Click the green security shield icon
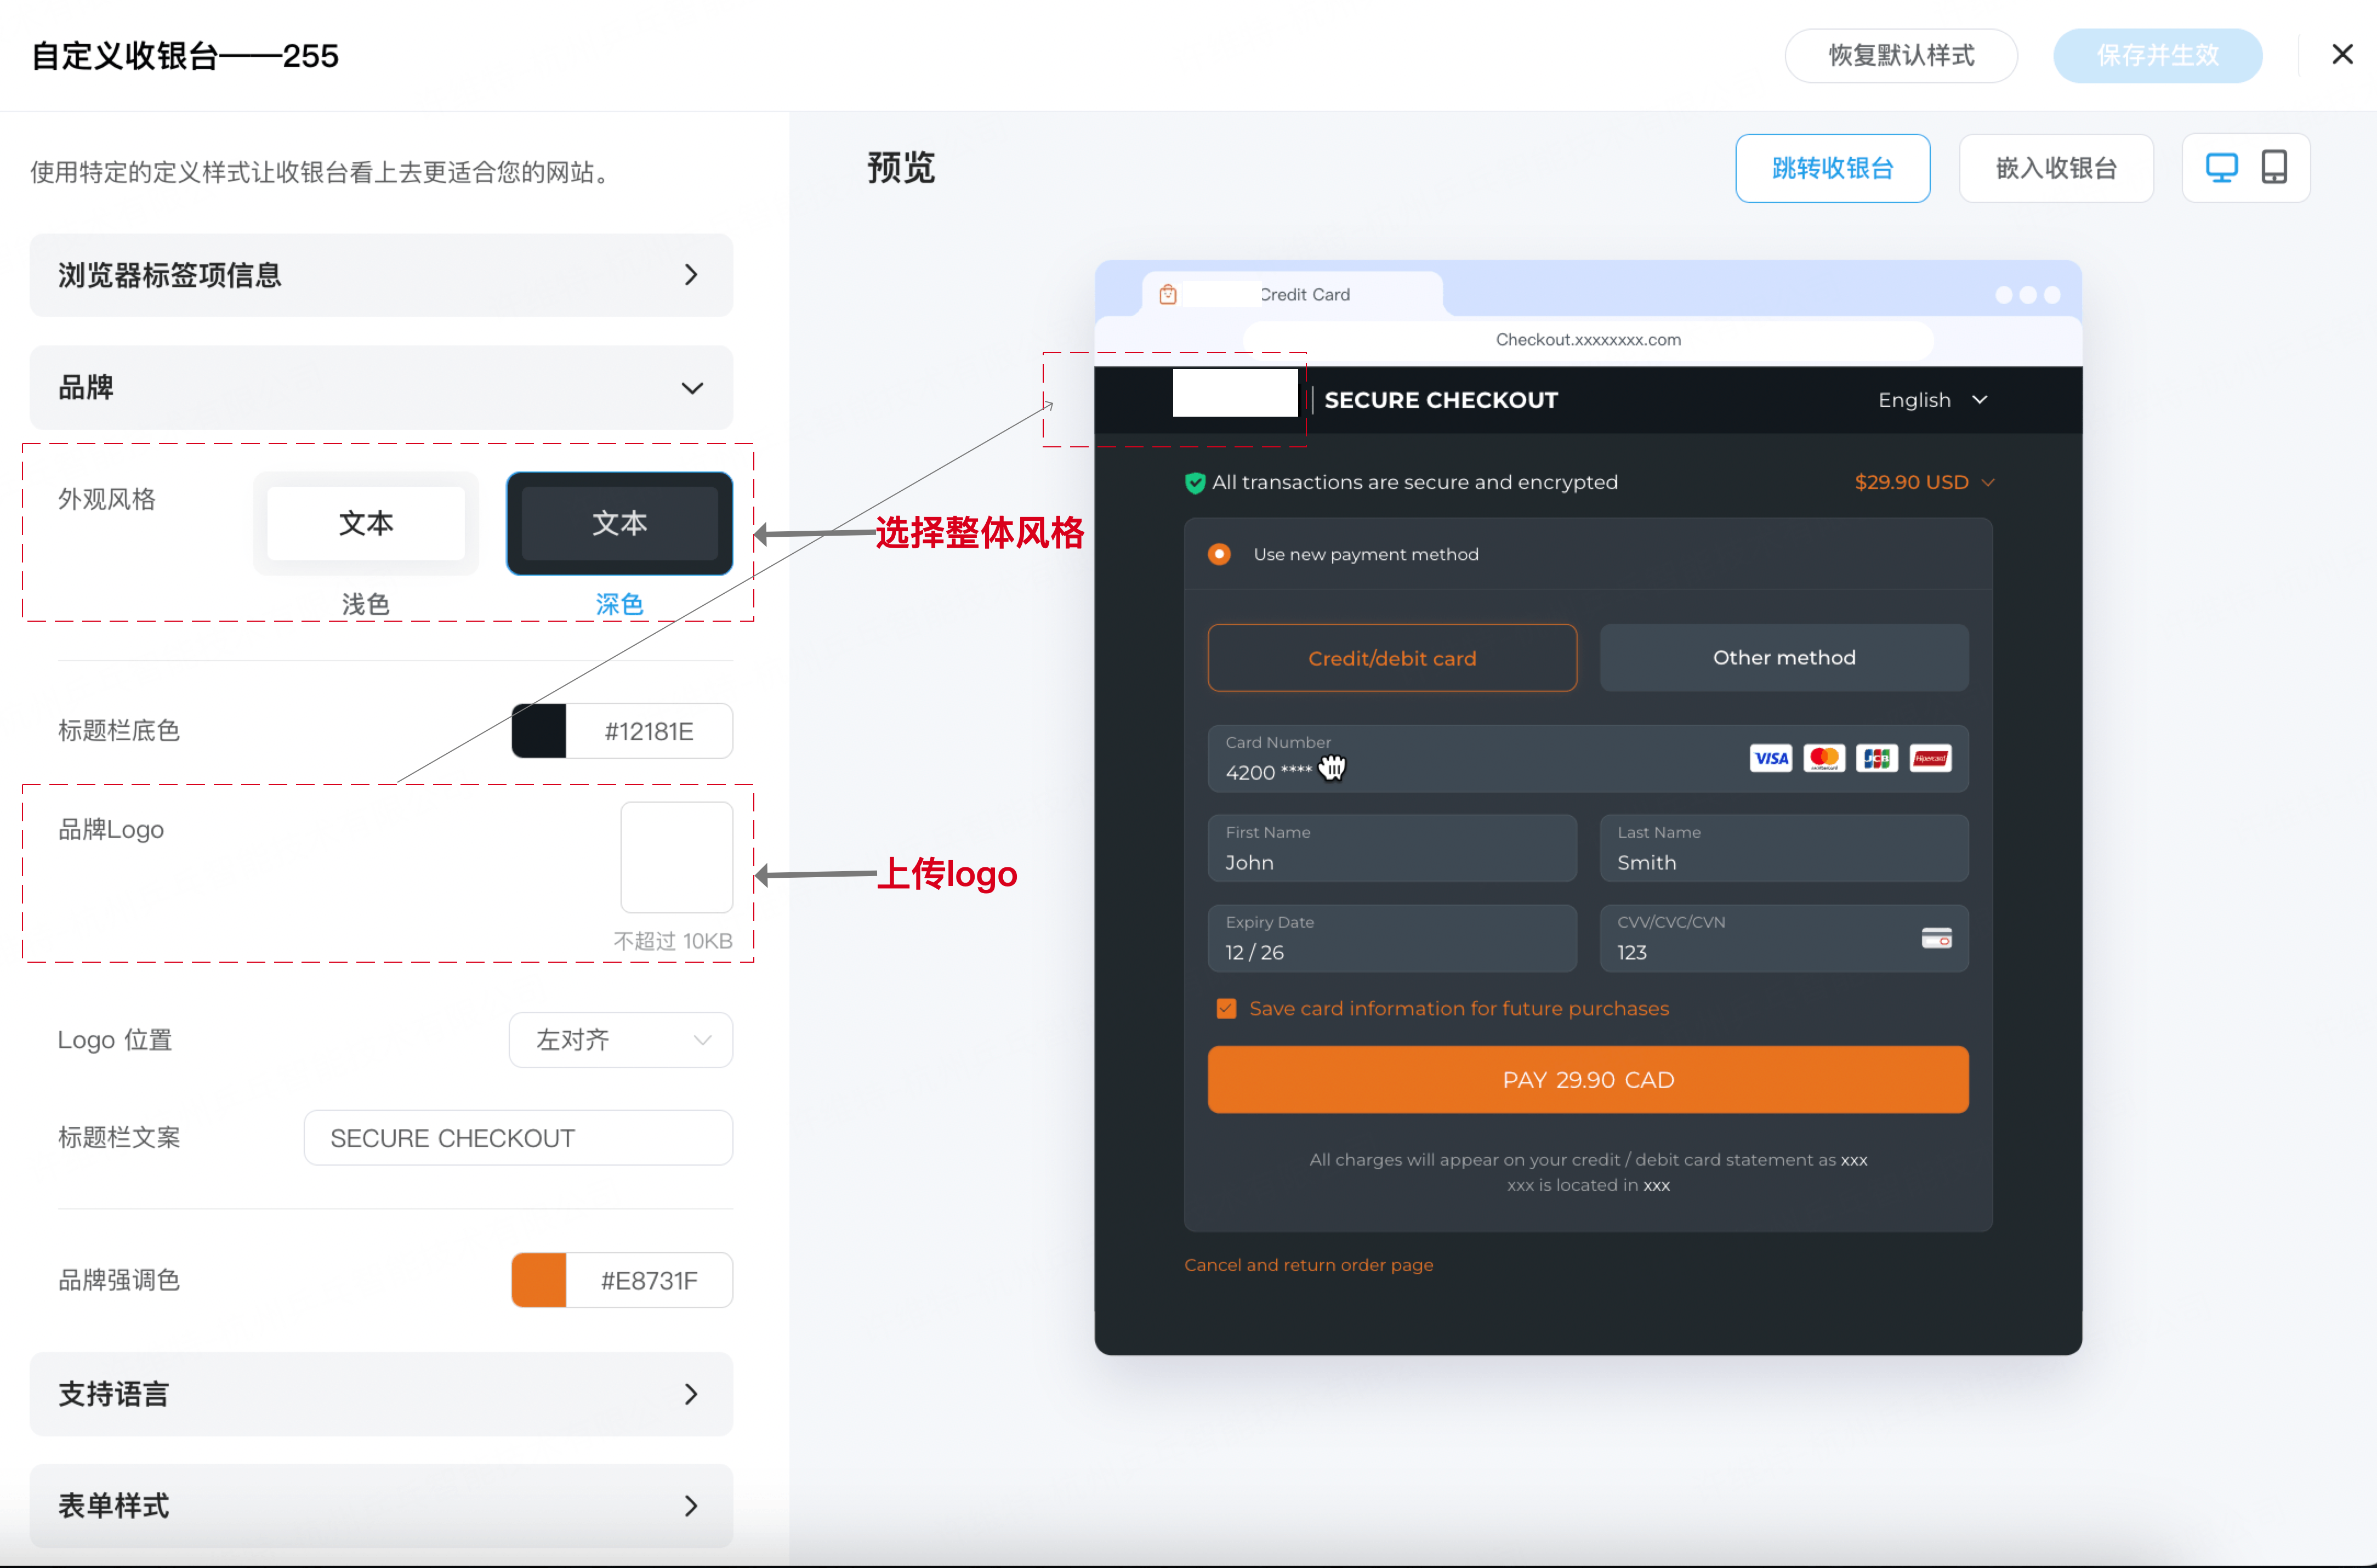The image size is (2377, 1568). [1195, 483]
